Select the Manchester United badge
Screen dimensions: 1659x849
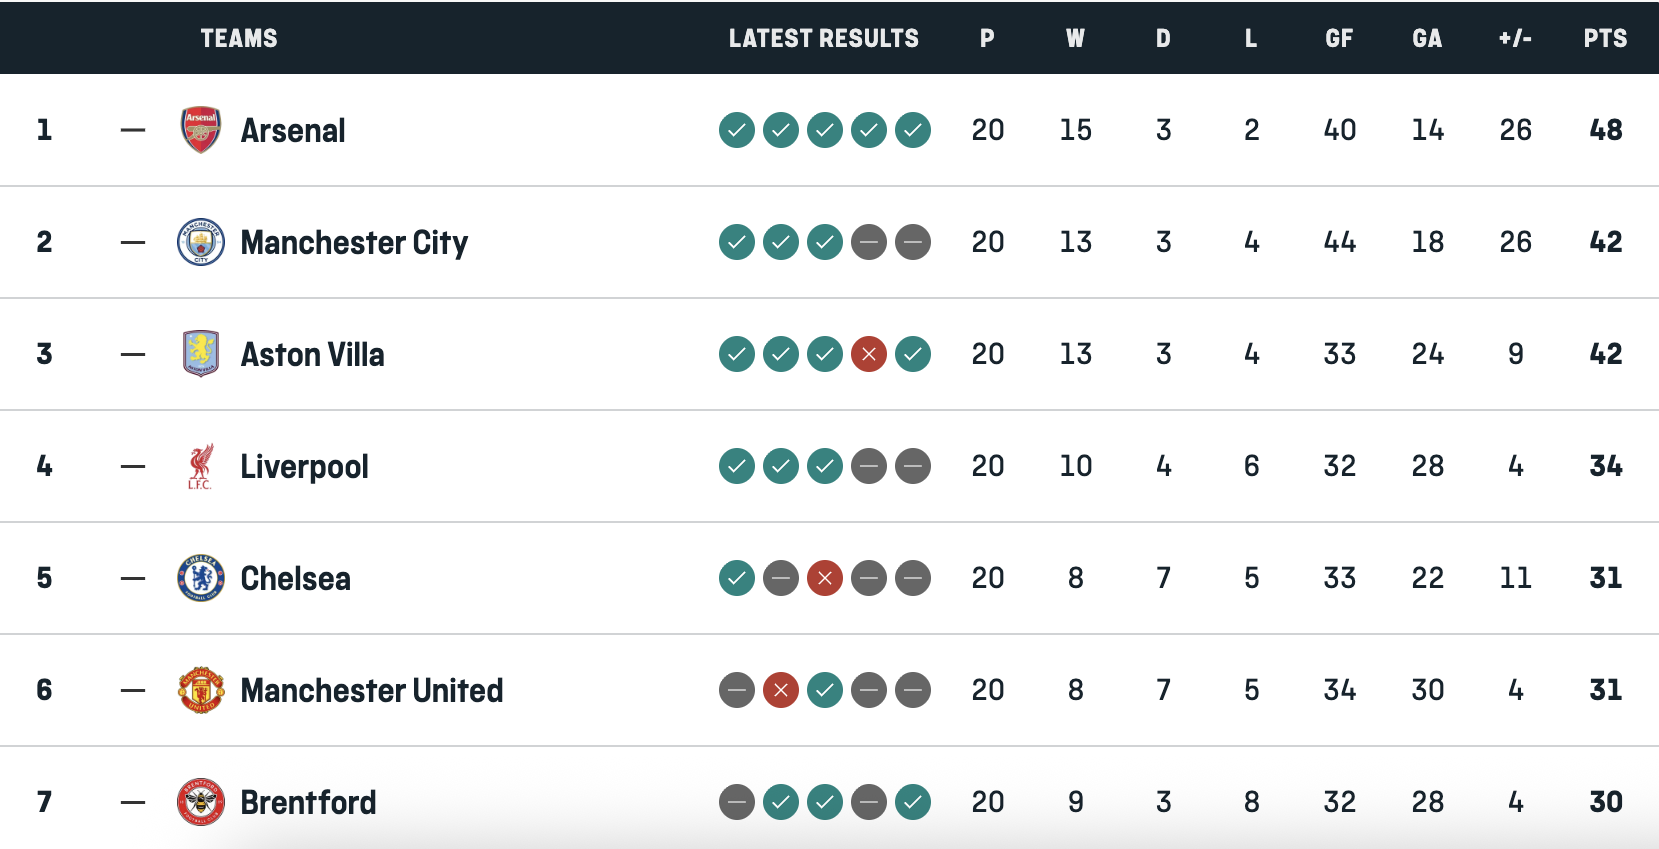(199, 690)
